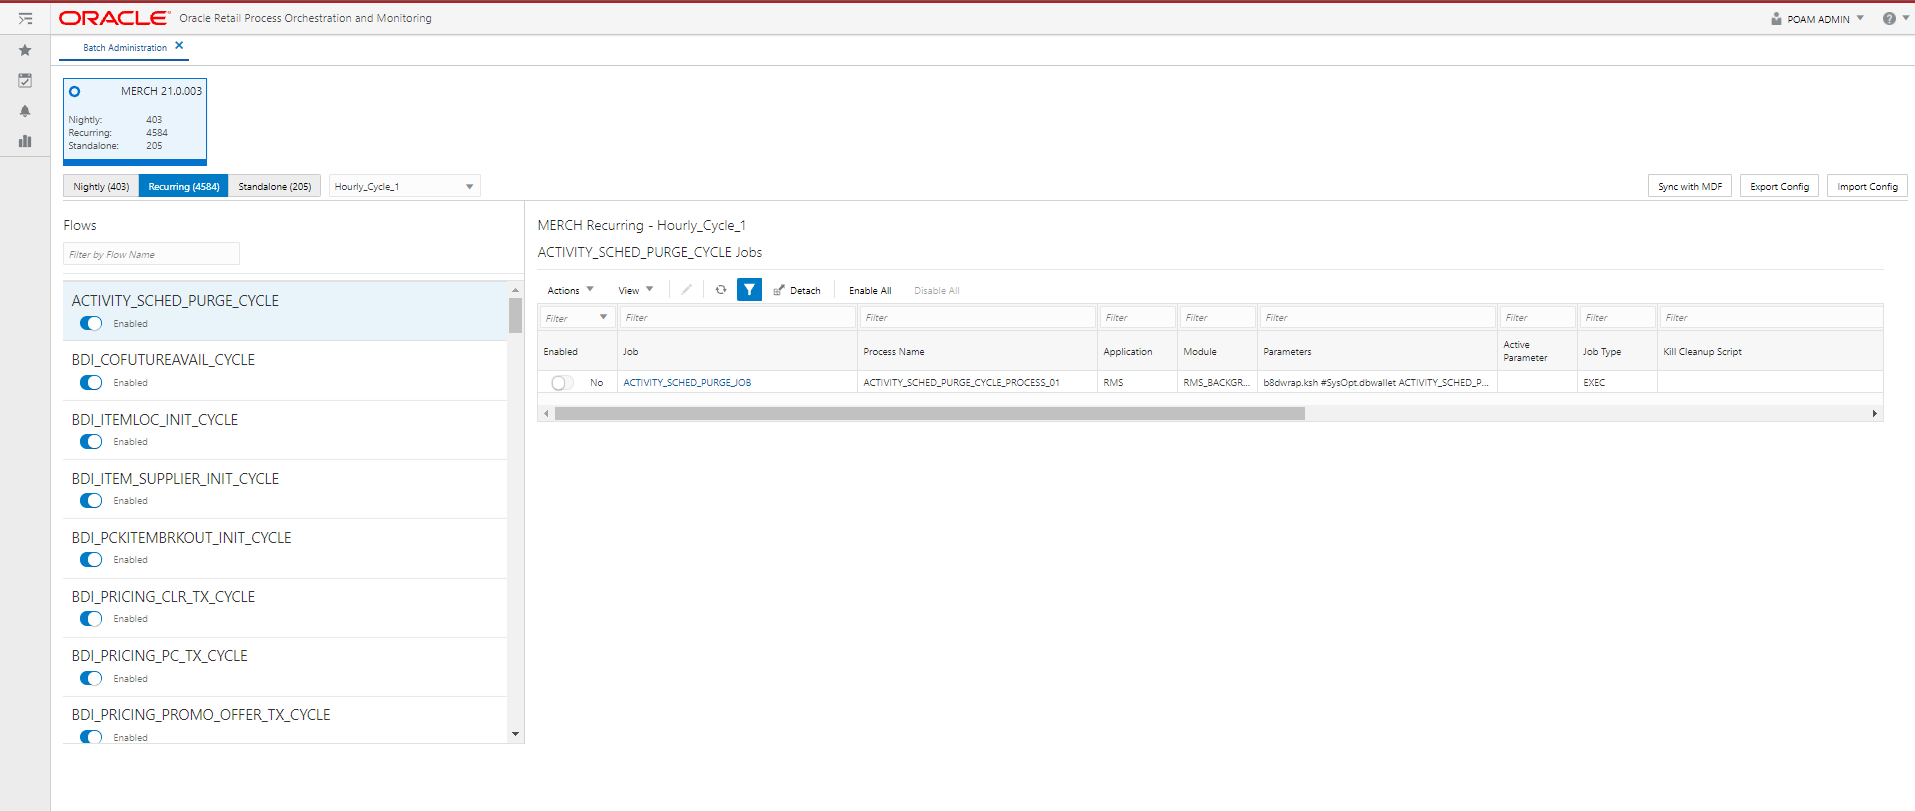Toggle BDI_PRICING_CLR_TX_CYCLE enabled switch
Viewport: 1915px width, 811px height.
tap(91, 618)
